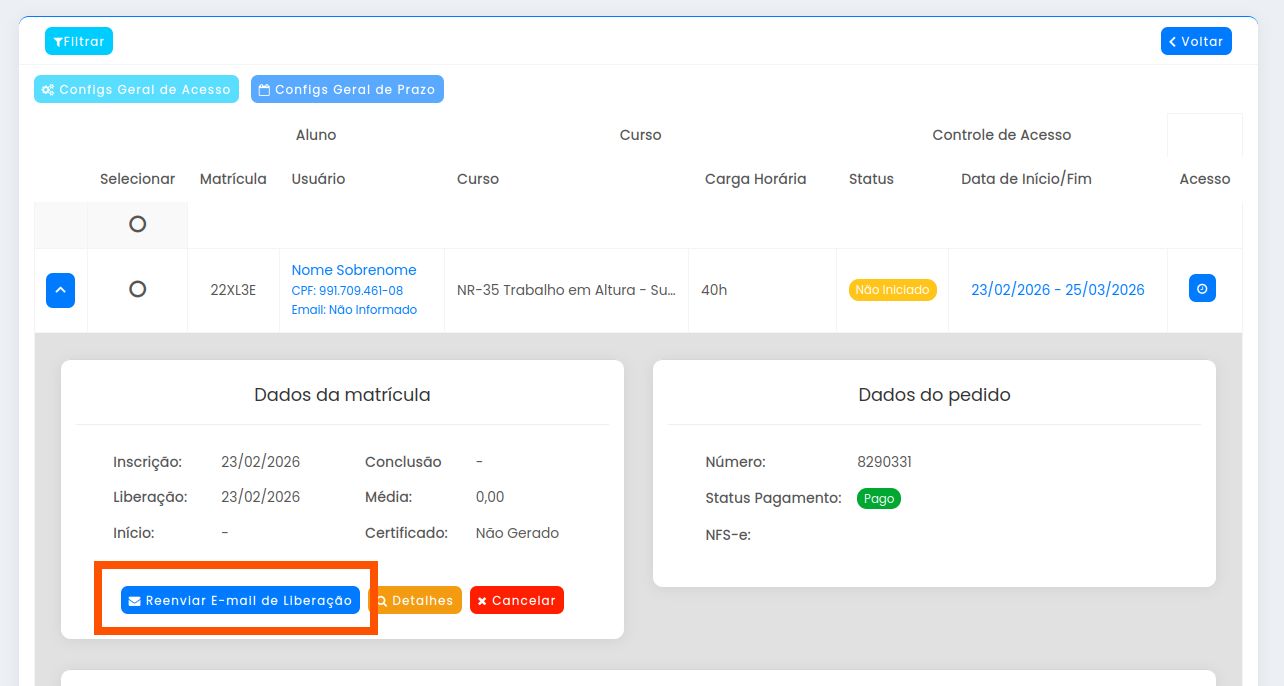Click the green Pago payment badge
Screen dimensions: 1284x686
click(x=879, y=498)
